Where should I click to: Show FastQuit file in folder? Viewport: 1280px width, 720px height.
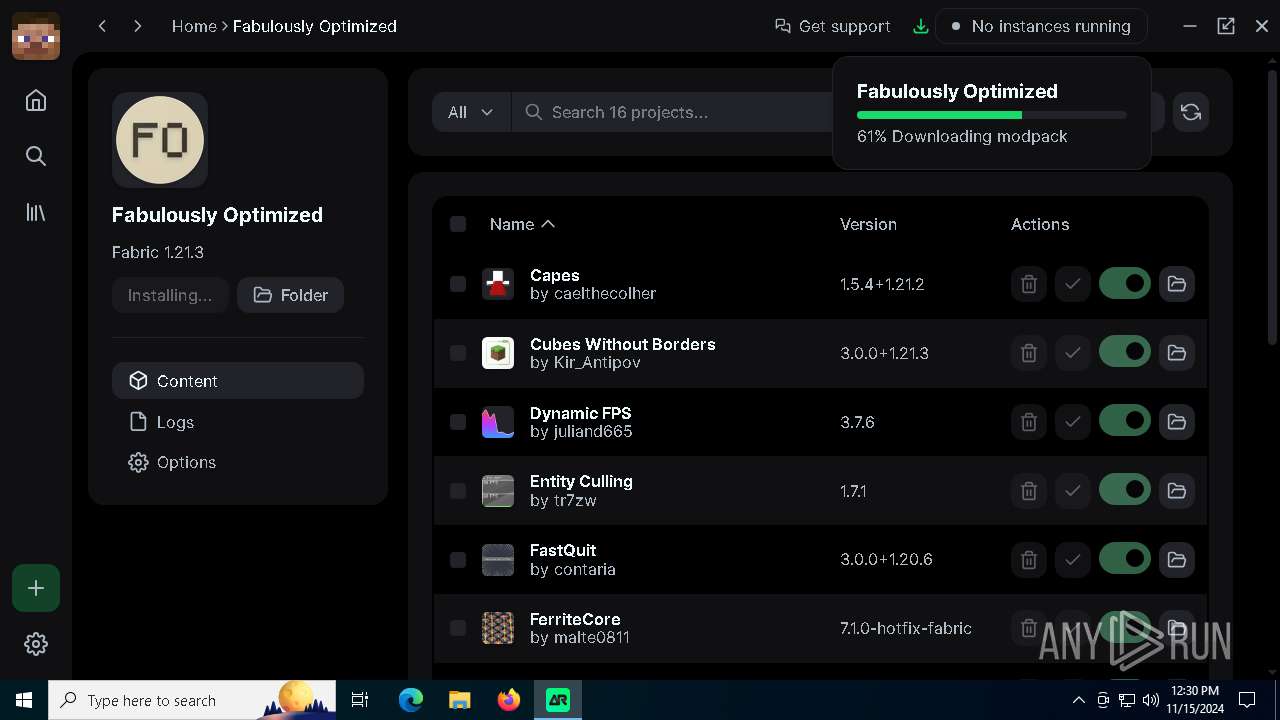pos(1177,559)
